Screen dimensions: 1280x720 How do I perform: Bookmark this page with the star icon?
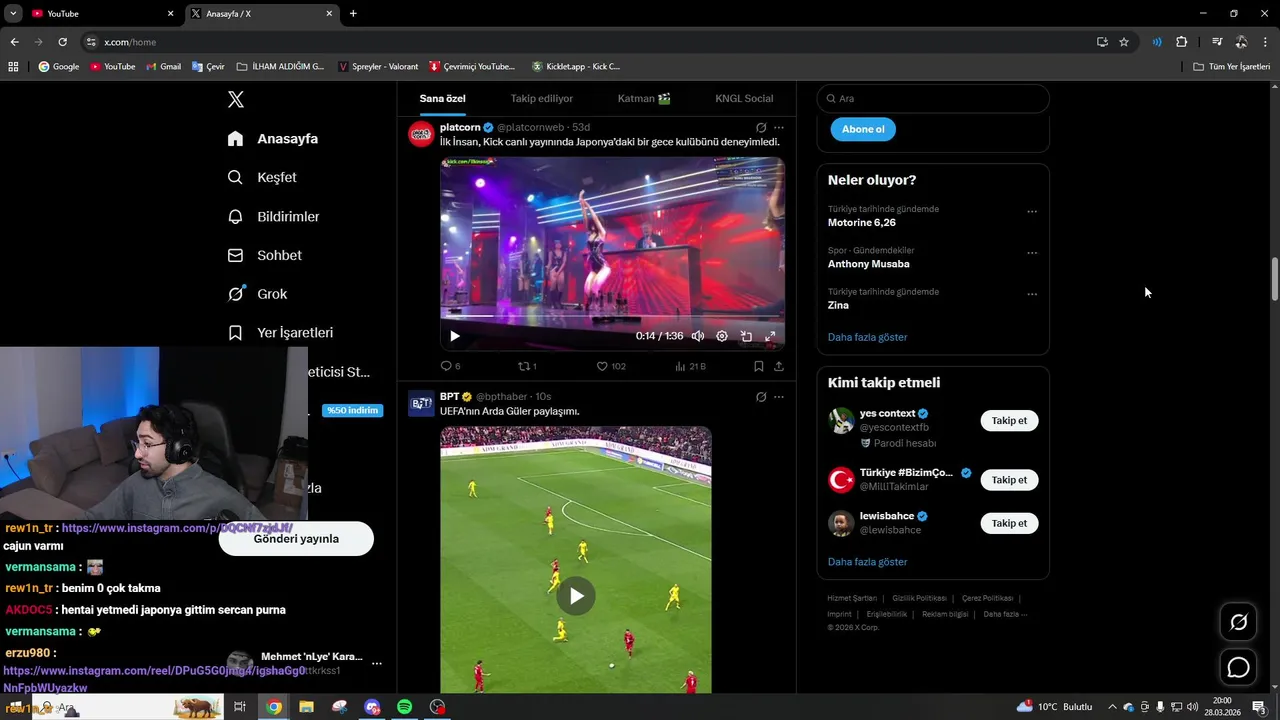(1124, 42)
